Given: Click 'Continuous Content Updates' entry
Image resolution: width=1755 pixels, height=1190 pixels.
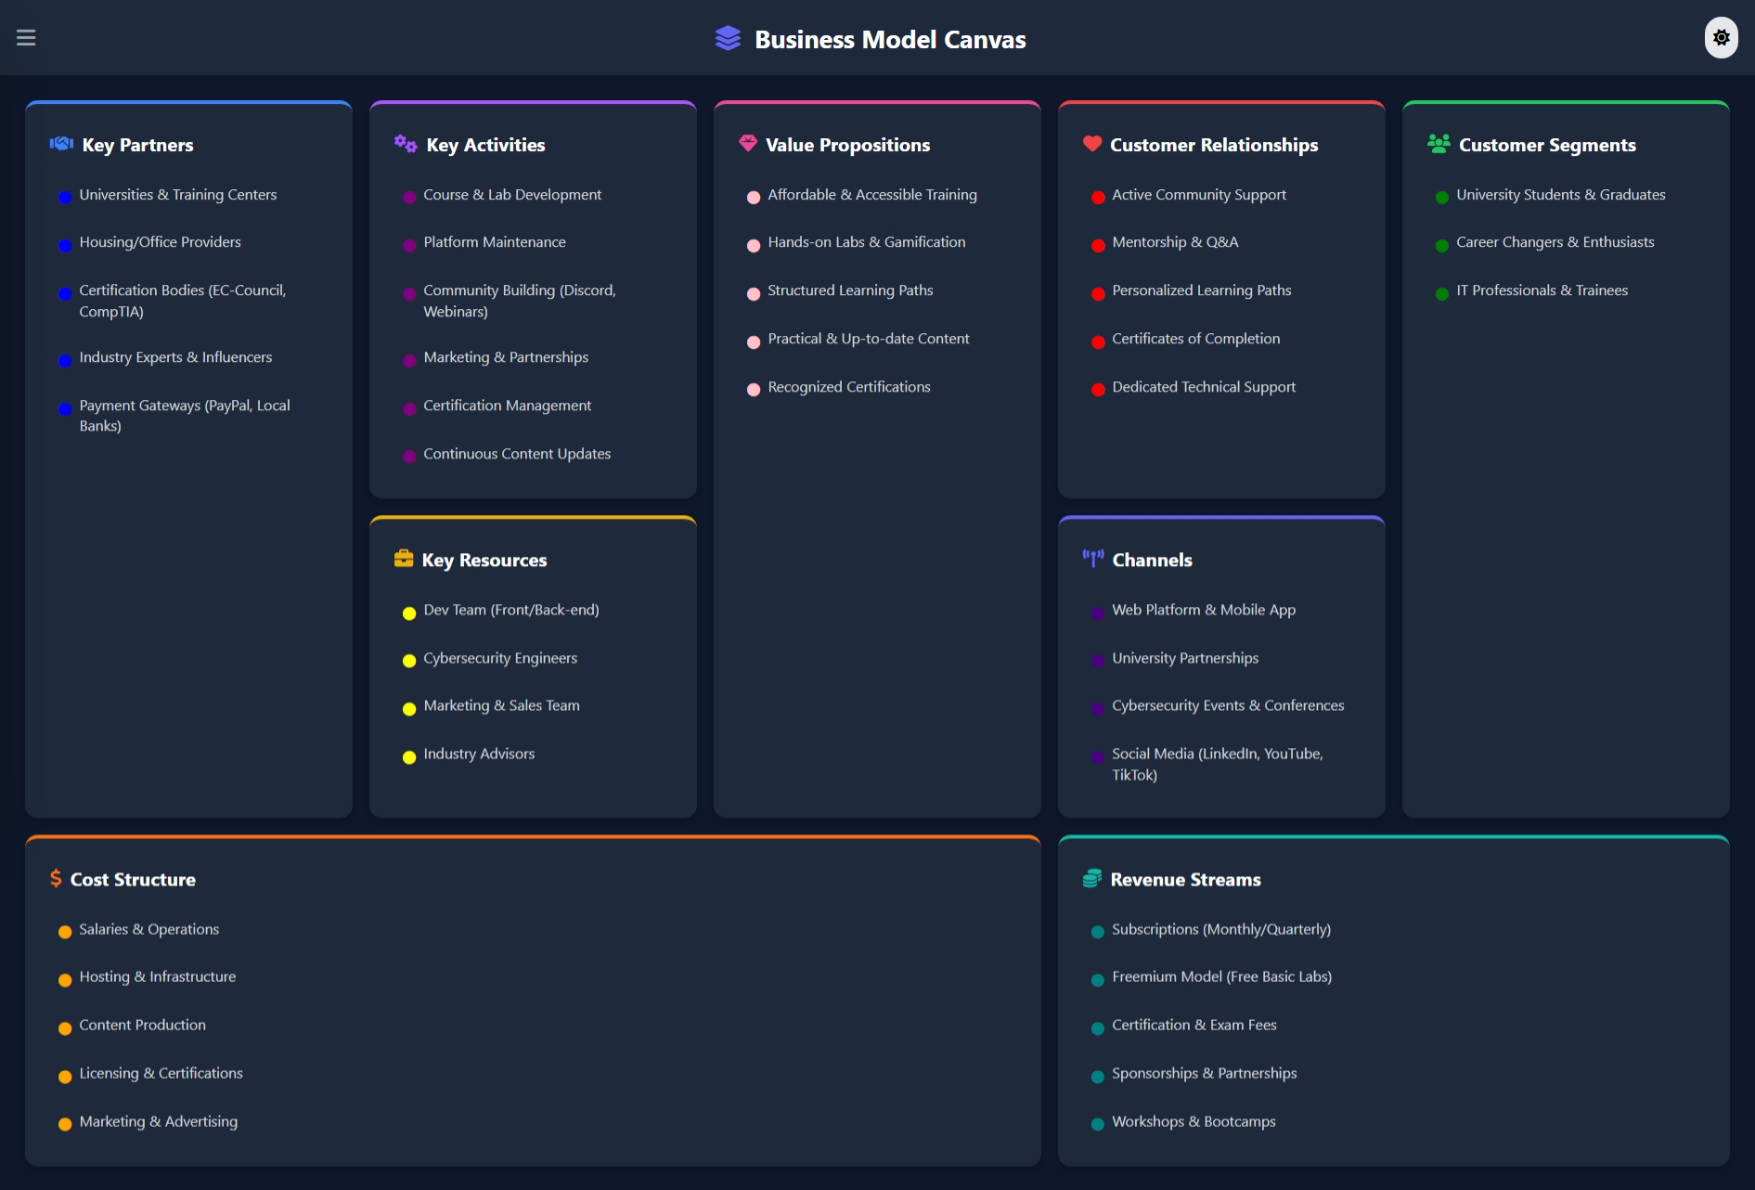Looking at the screenshot, I should point(517,454).
